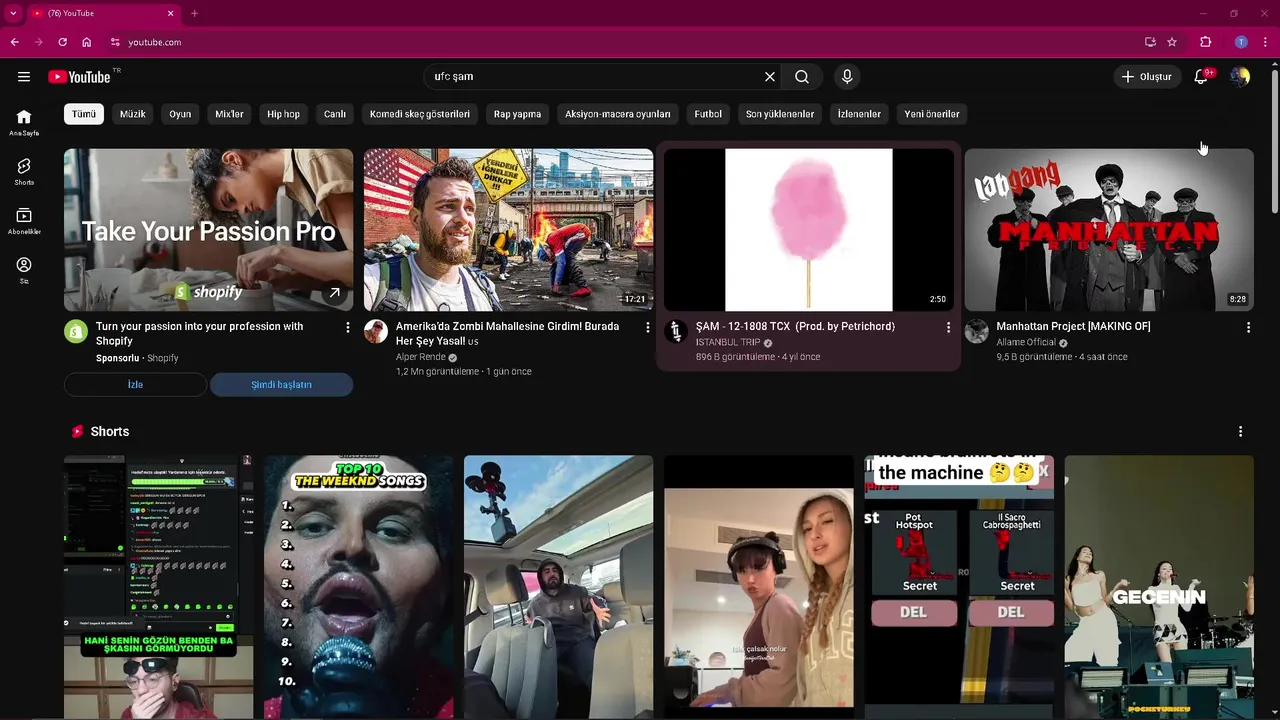This screenshot has width=1280, height=720.
Task: Select the Rap yapma chip
Action: point(517,114)
